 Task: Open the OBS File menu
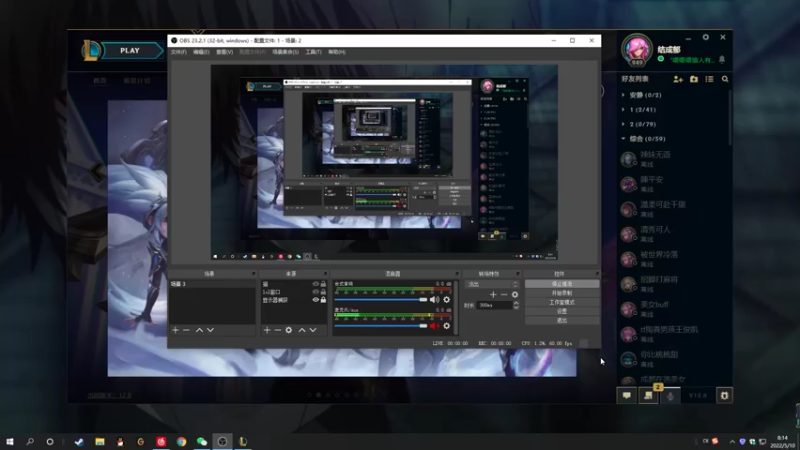pyautogui.click(x=179, y=52)
